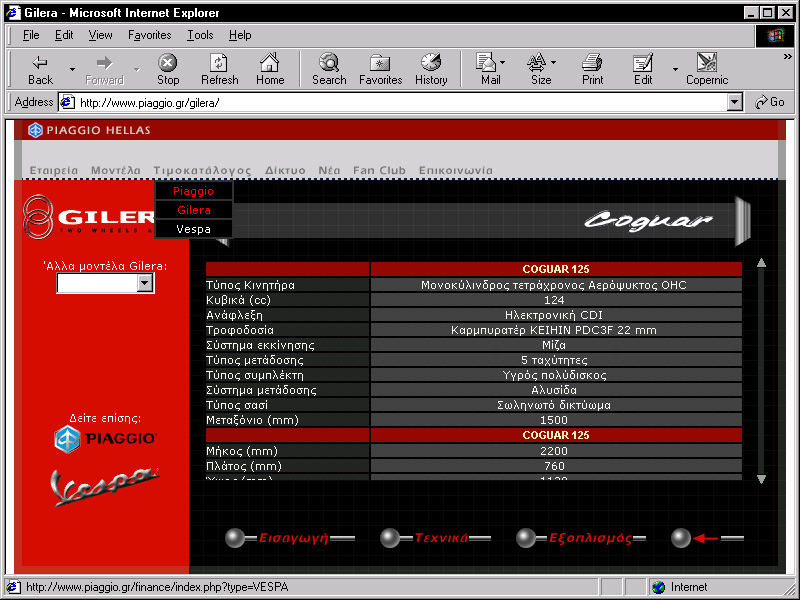Go to the Home page
800x600 pixels.
pyautogui.click(x=270, y=69)
